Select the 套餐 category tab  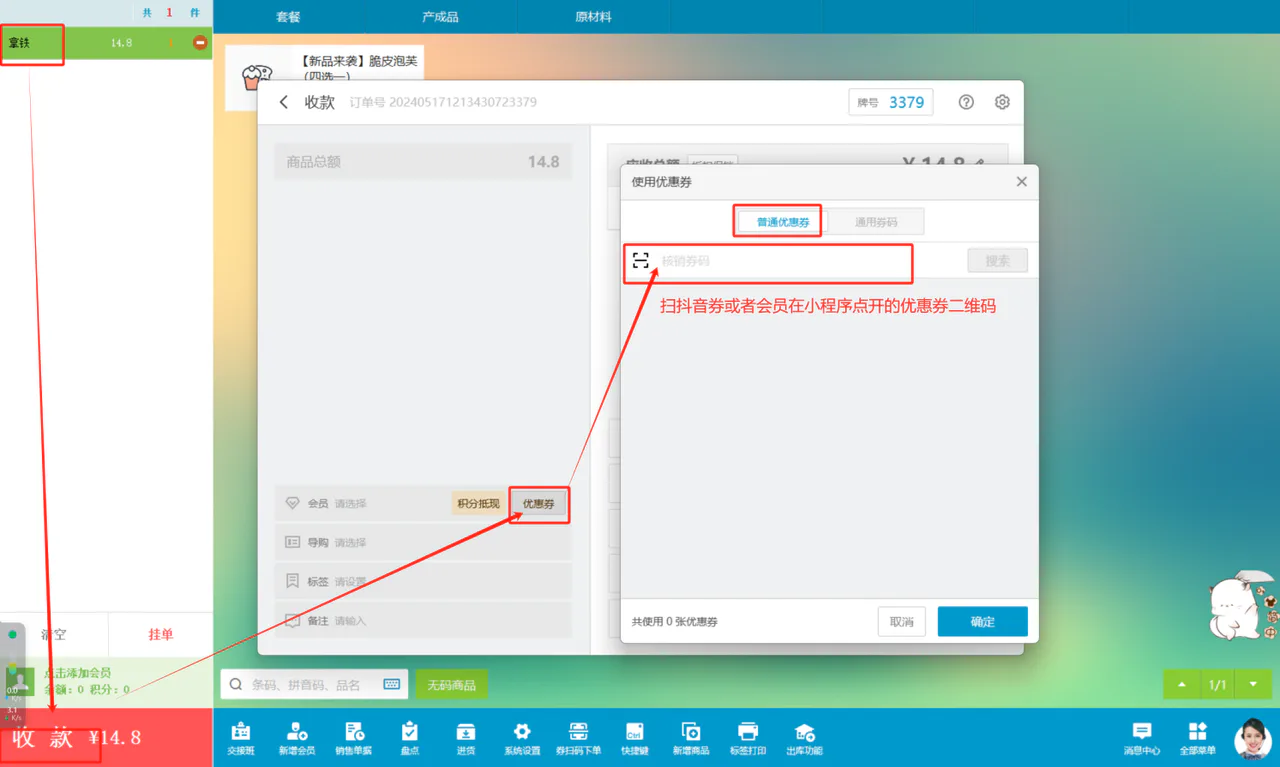click(x=289, y=17)
